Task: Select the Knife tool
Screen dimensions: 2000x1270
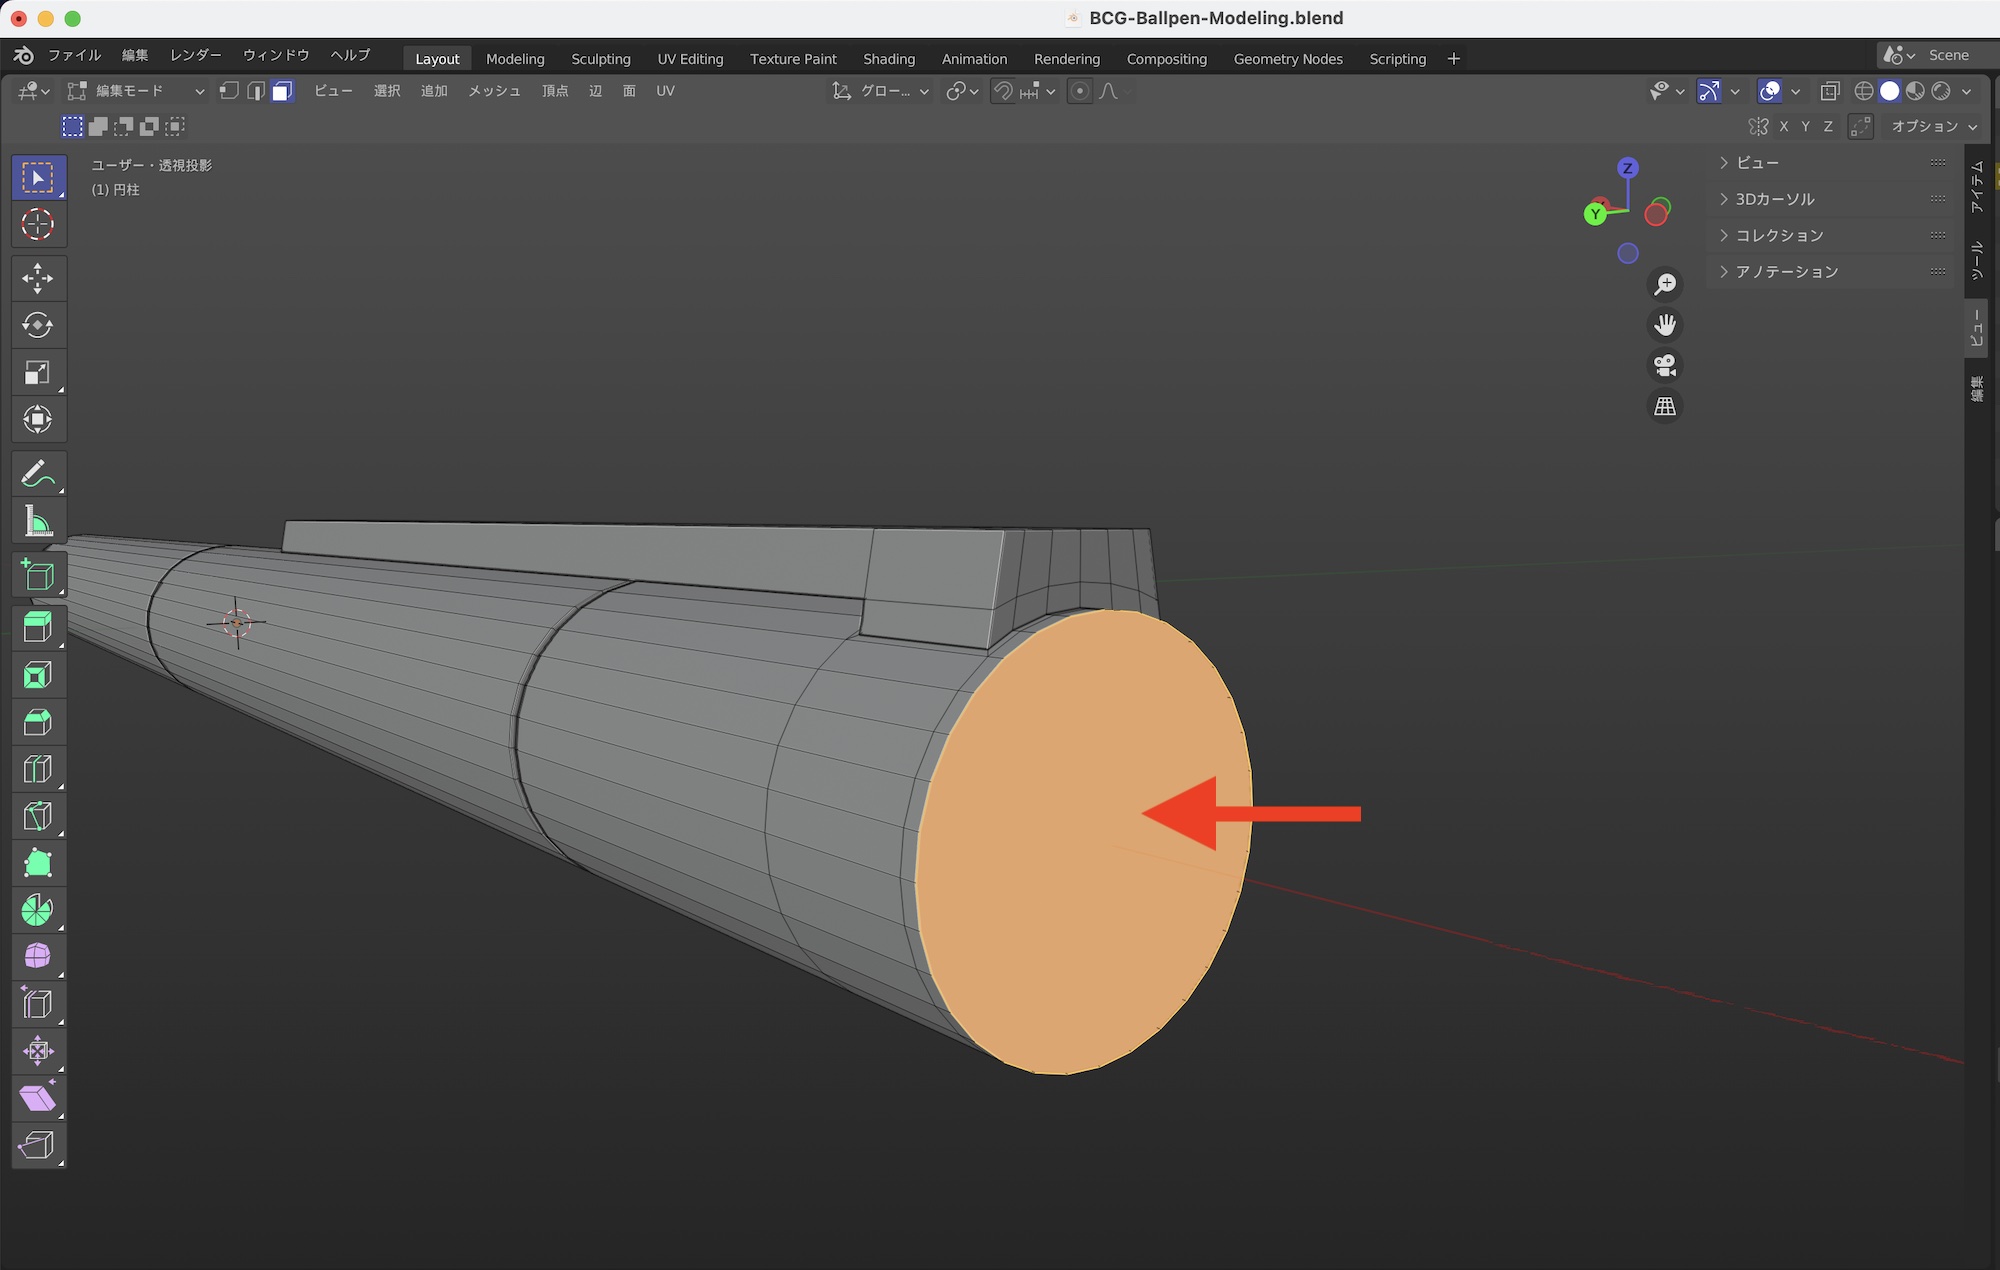Action: pos(38,816)
